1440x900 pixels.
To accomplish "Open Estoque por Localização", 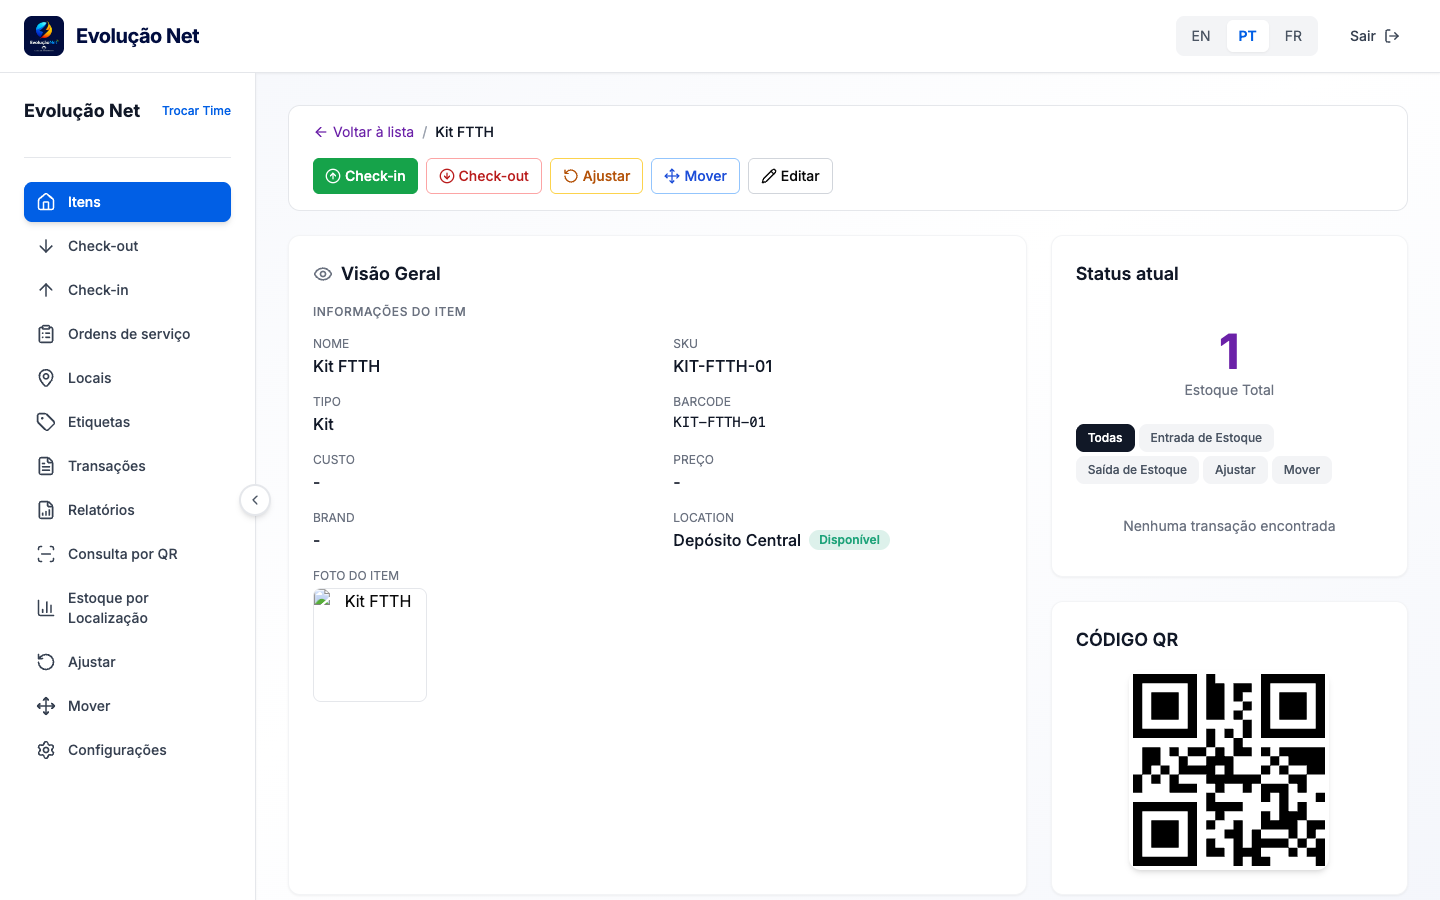I will [x=127, y=608].
